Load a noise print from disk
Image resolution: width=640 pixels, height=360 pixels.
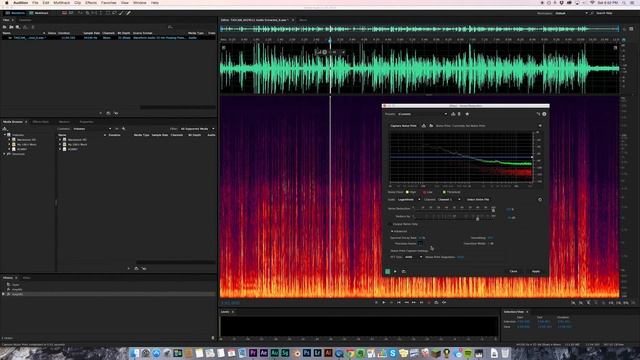click(431, 126)
